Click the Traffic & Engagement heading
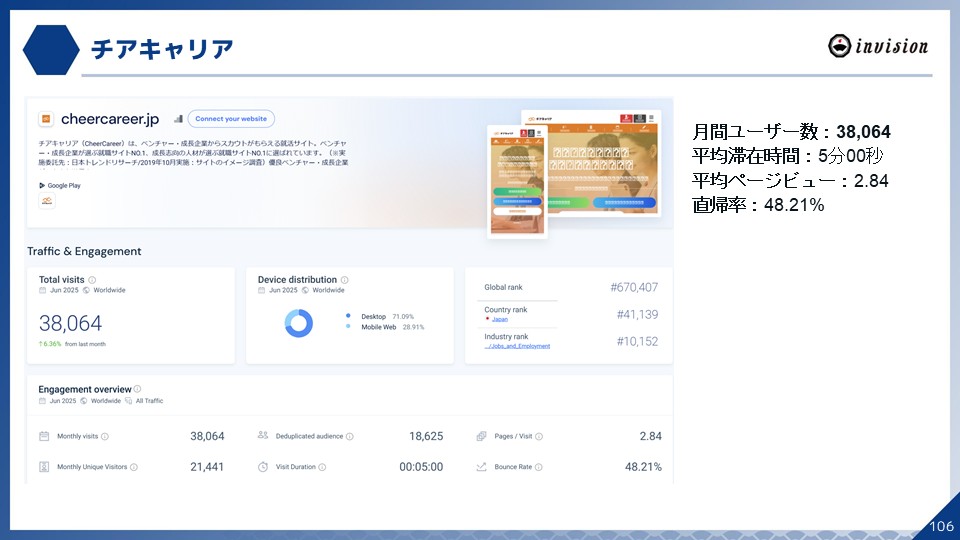The height and width of the screenshot is (540, 960). [84, 251]
